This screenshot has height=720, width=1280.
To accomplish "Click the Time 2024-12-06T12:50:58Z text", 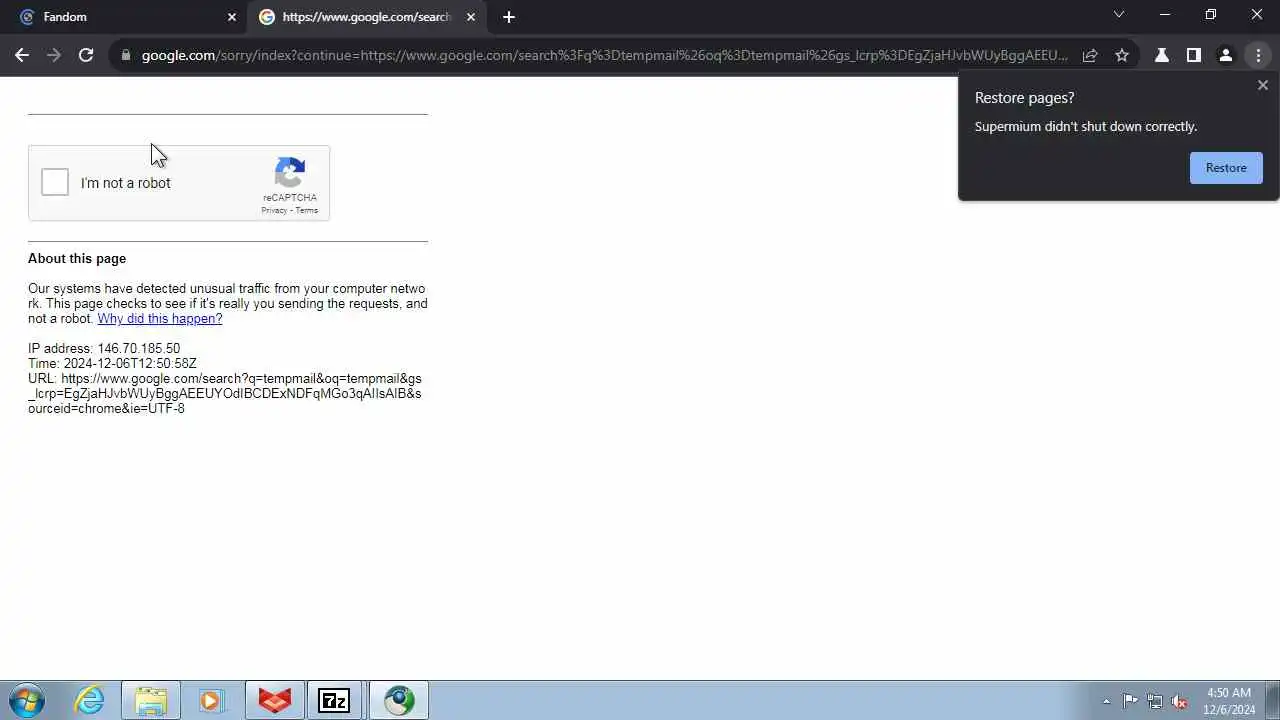I will coord(112,364).
